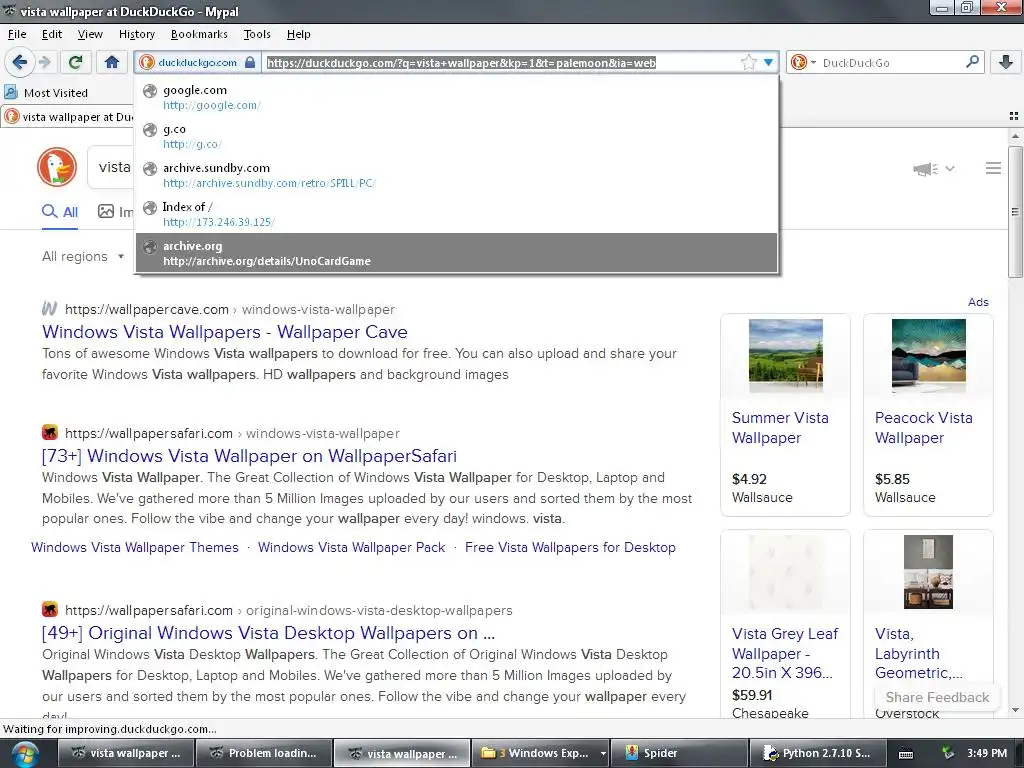1024x768 pixels.
Task: Click the duckduckgo.com site identity icon
Action: coord(147,62)
